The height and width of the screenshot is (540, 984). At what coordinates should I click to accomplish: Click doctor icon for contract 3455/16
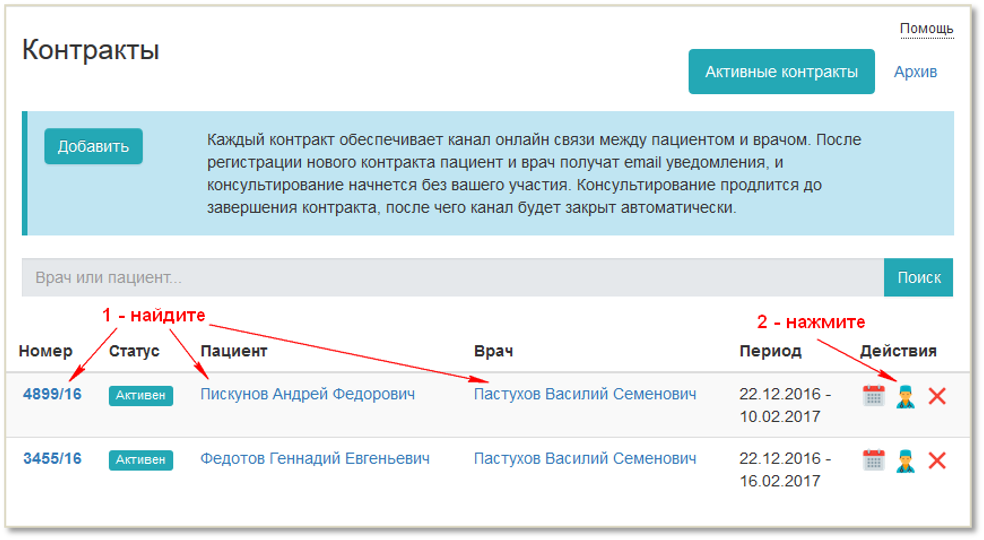pos(905,460)
